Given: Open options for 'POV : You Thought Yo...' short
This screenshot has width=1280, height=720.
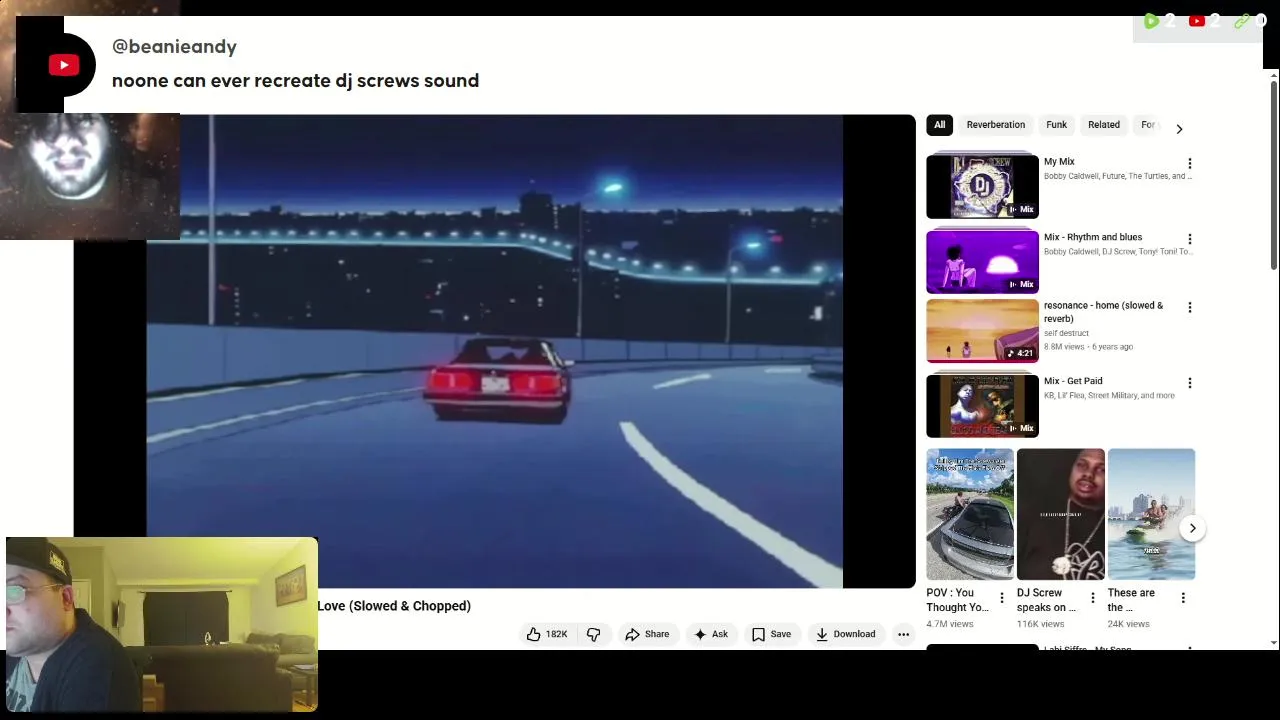Looking at the screenshot, I should tap(1001, 598).
